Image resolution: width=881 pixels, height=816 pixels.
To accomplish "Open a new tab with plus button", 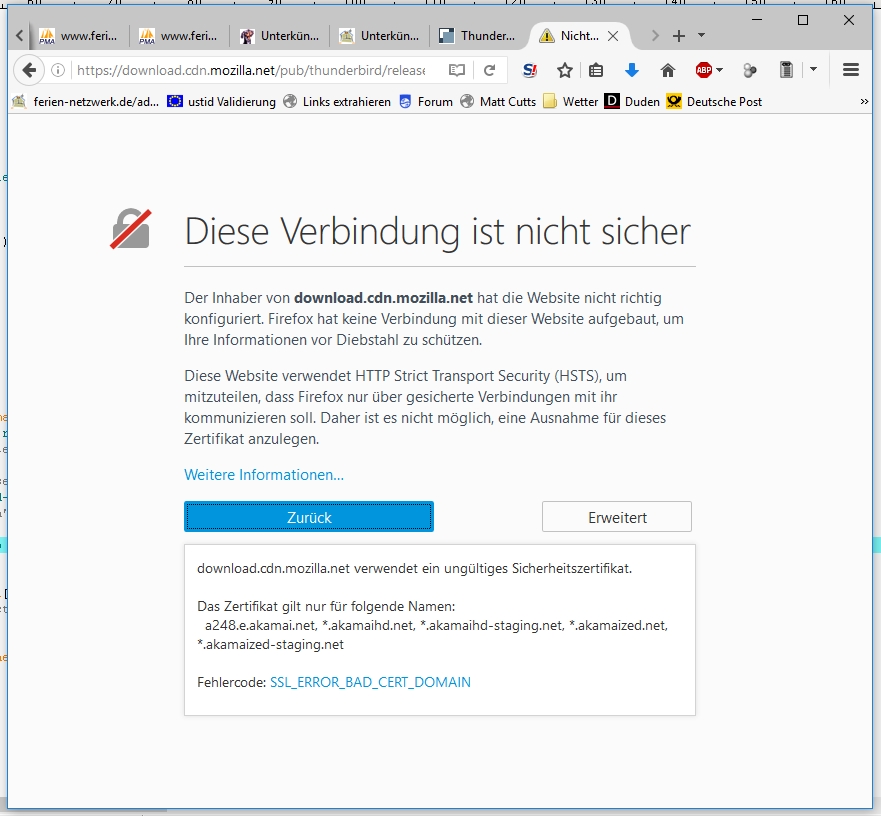I will pyautogui.click(x=679, y=36).
